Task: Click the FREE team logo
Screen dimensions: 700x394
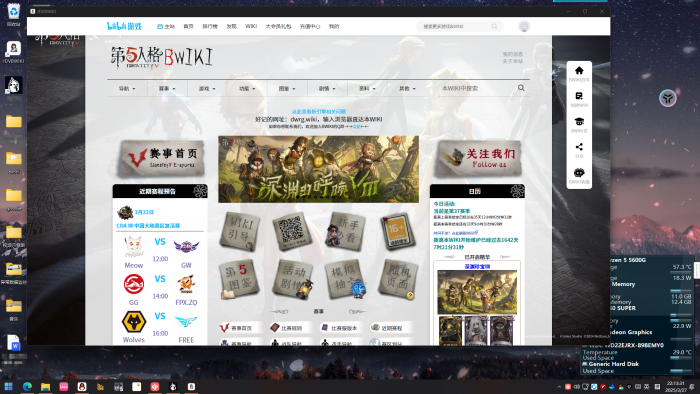Action: (x=186, y=321)
